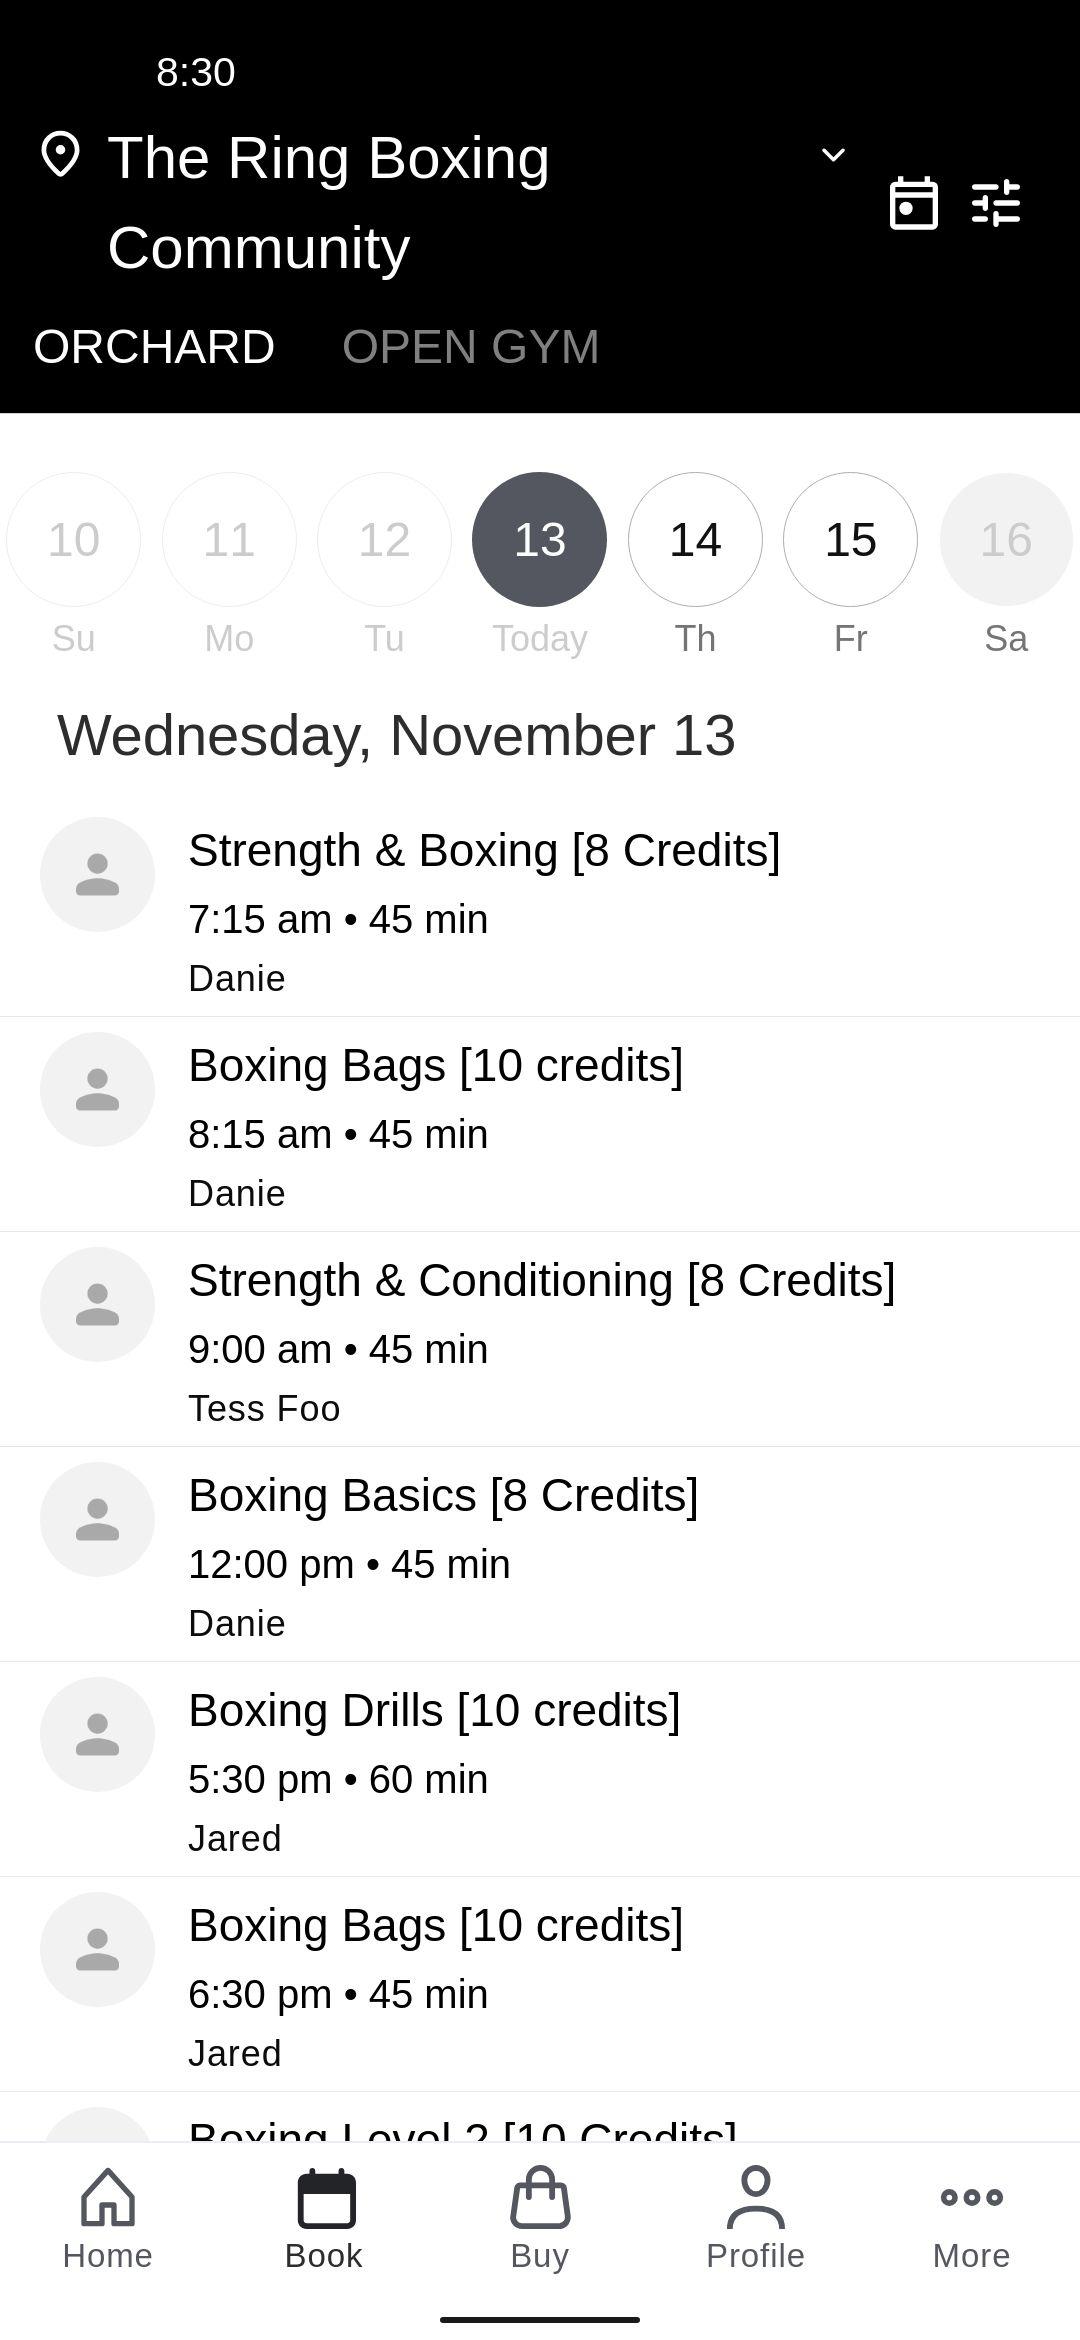This screenshot has width=1080, height=2340.
Task: Open Strength & Conditioning 9:00 am class
Action: point(540,1340)
